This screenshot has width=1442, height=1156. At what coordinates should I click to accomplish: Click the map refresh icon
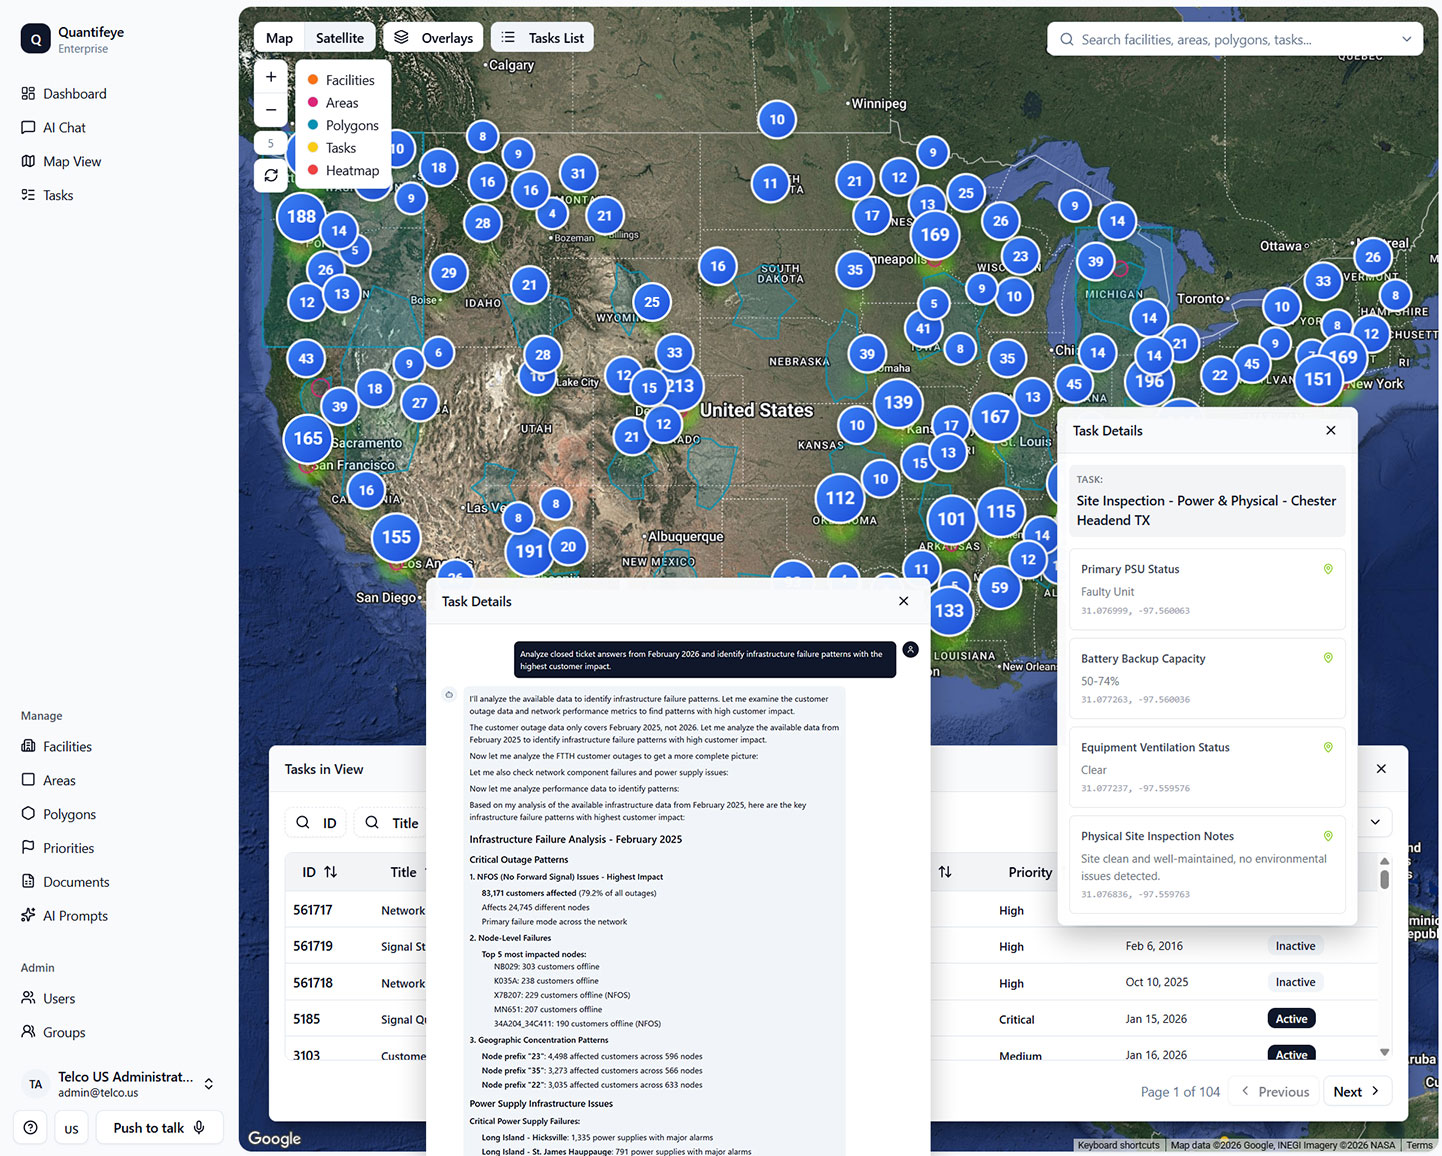pyautogui.click(x=271, y=175)
